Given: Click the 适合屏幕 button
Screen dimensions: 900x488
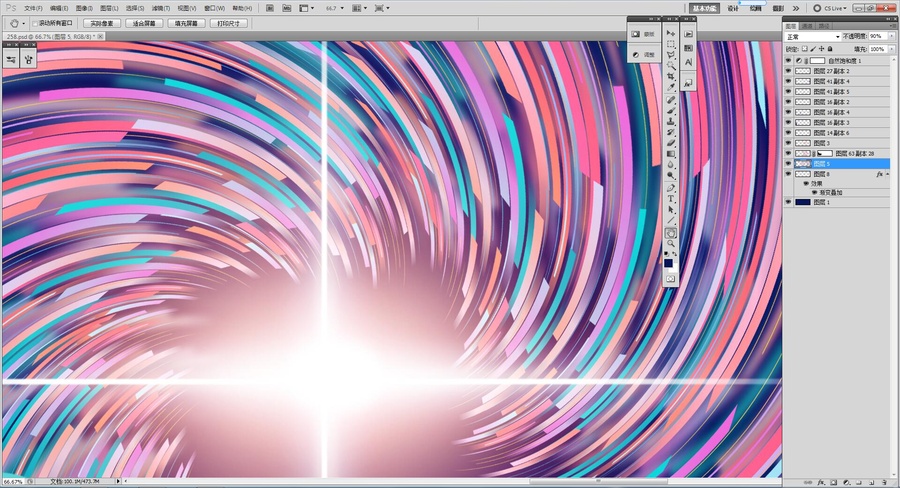Looking at the screenshot, I should pyautogui.click(x=144, y=24).
